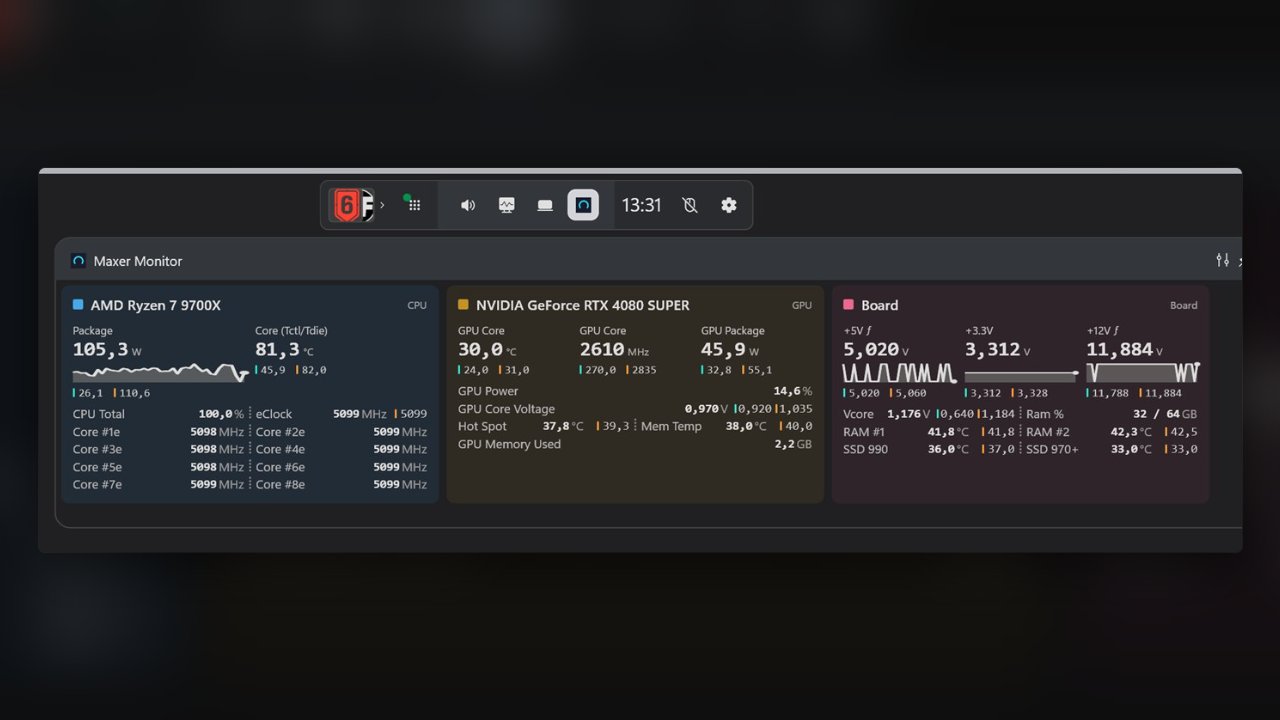Viewport: 1280px width, 720px height.
Task: Click the blue CPU color square
Action: point(78,305)
